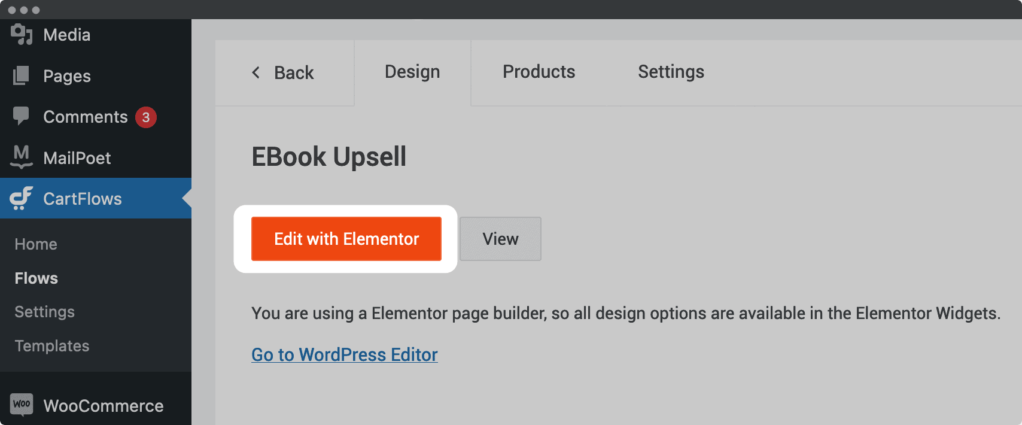Open the MailPoet menu item
Viewport: 1022px width, 425px height.
(77, 158)
